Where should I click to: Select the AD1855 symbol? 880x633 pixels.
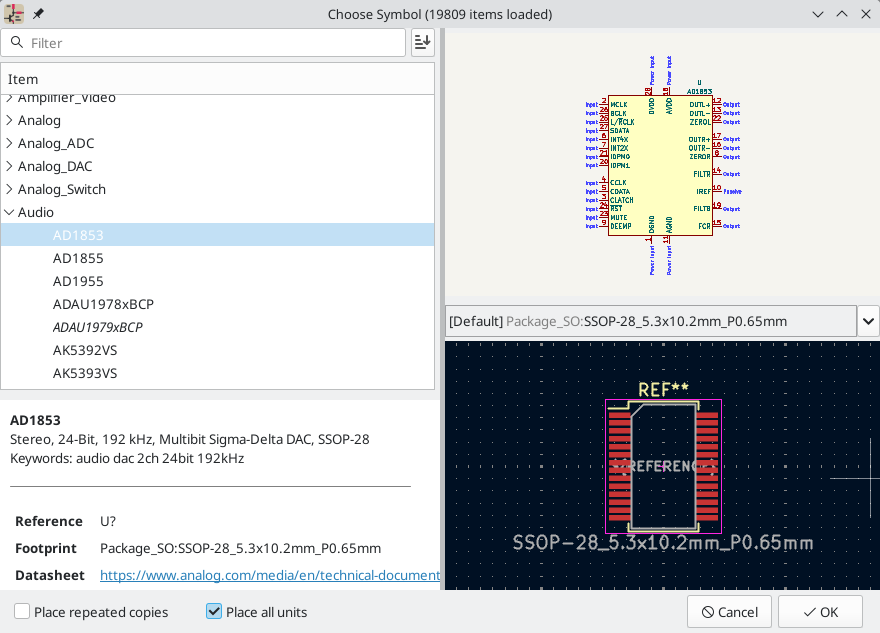click(78, 258)
